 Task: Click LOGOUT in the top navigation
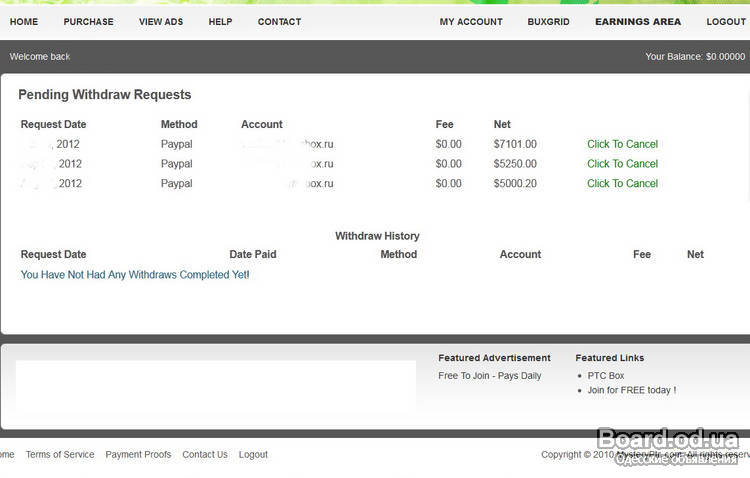coord(726,22)
